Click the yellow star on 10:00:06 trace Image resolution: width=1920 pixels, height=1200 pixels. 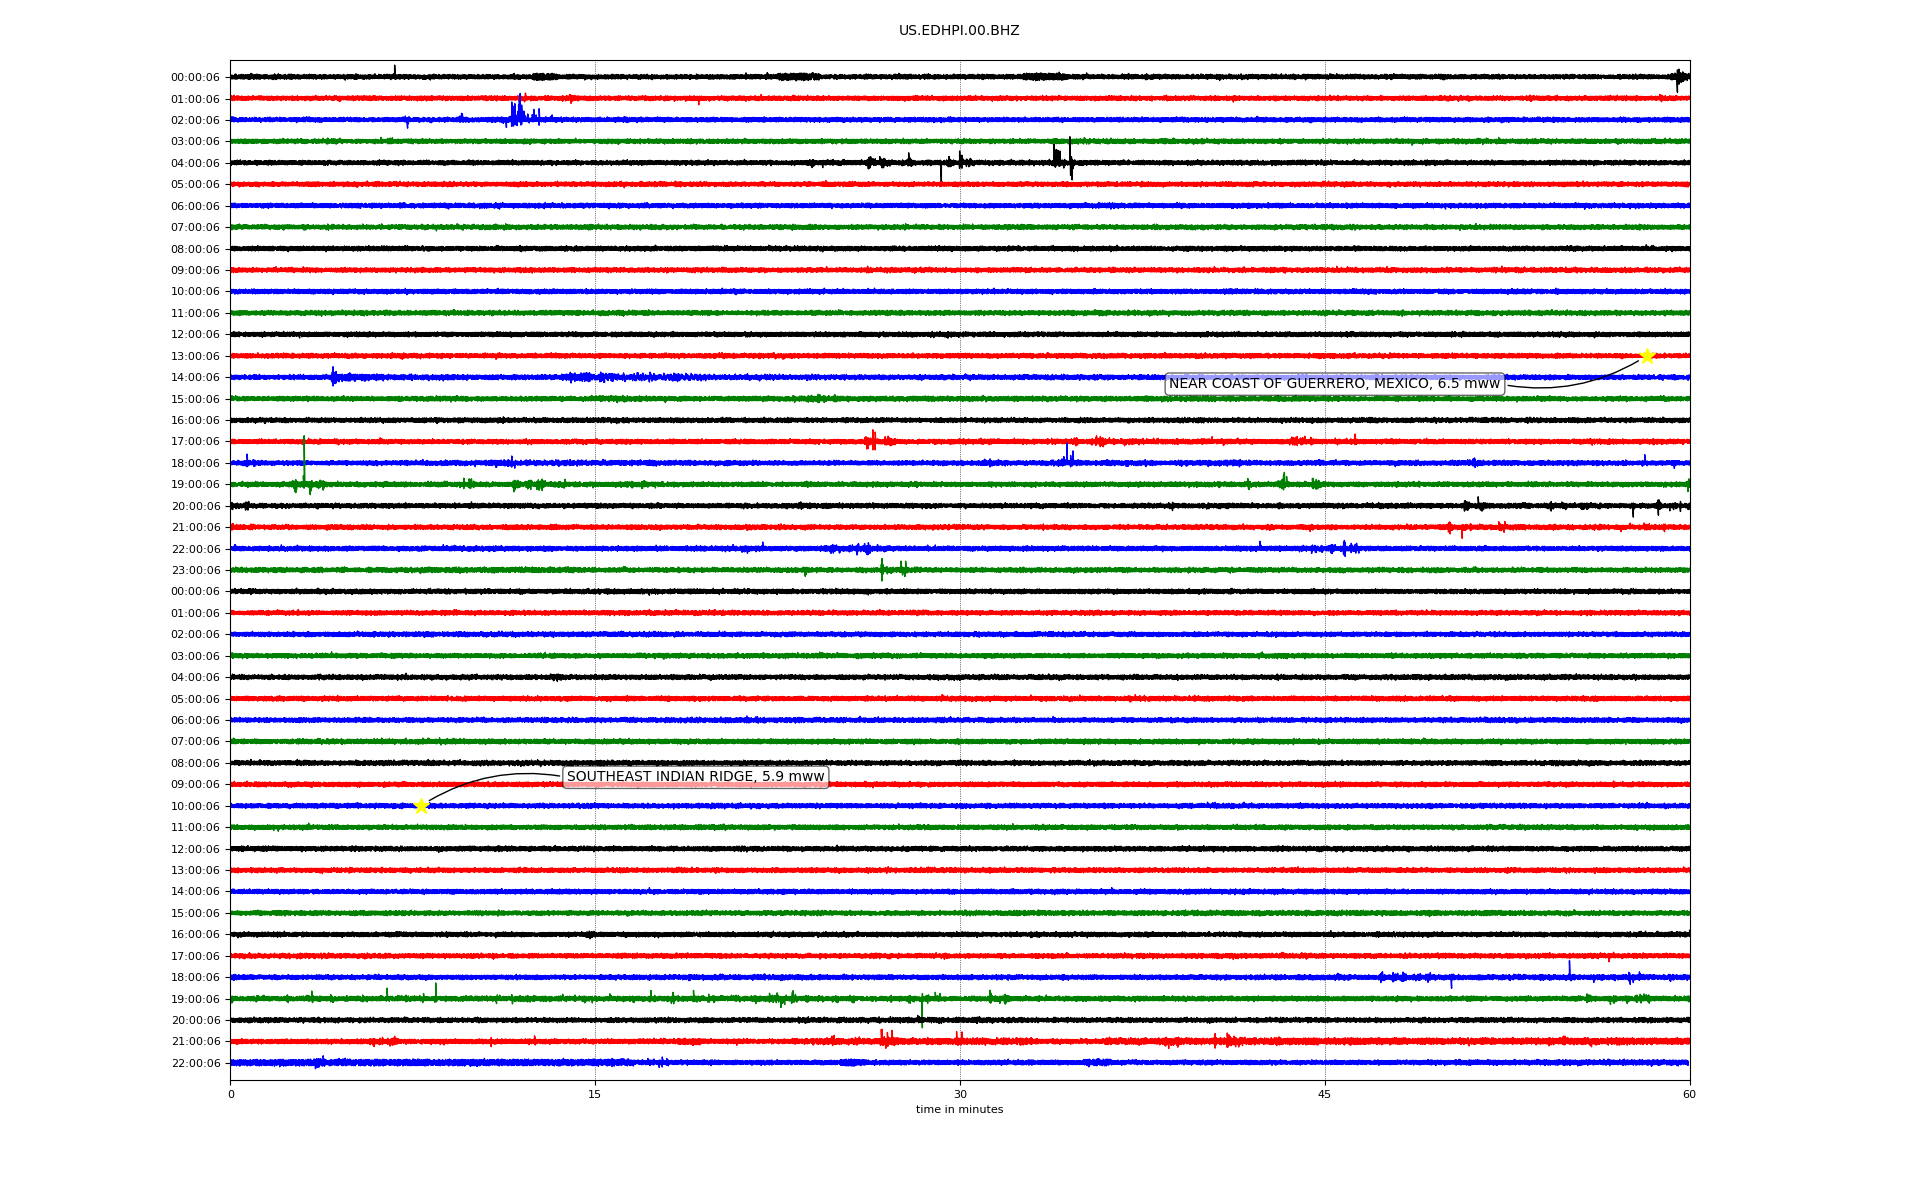pos(421,806)
